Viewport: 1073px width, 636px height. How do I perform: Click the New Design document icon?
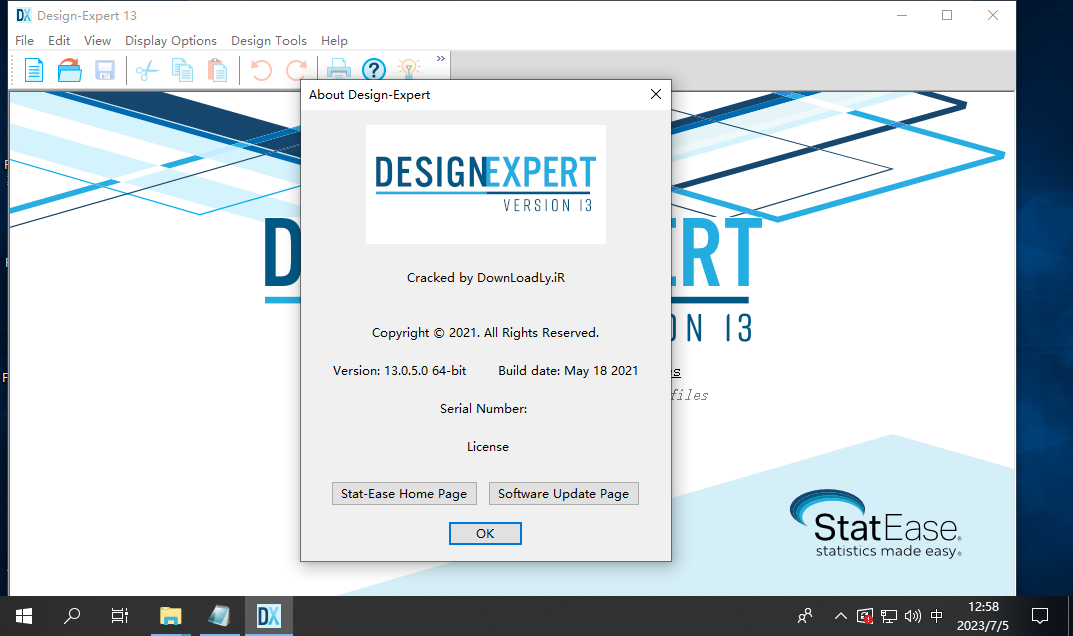click(x=34, y=70)
